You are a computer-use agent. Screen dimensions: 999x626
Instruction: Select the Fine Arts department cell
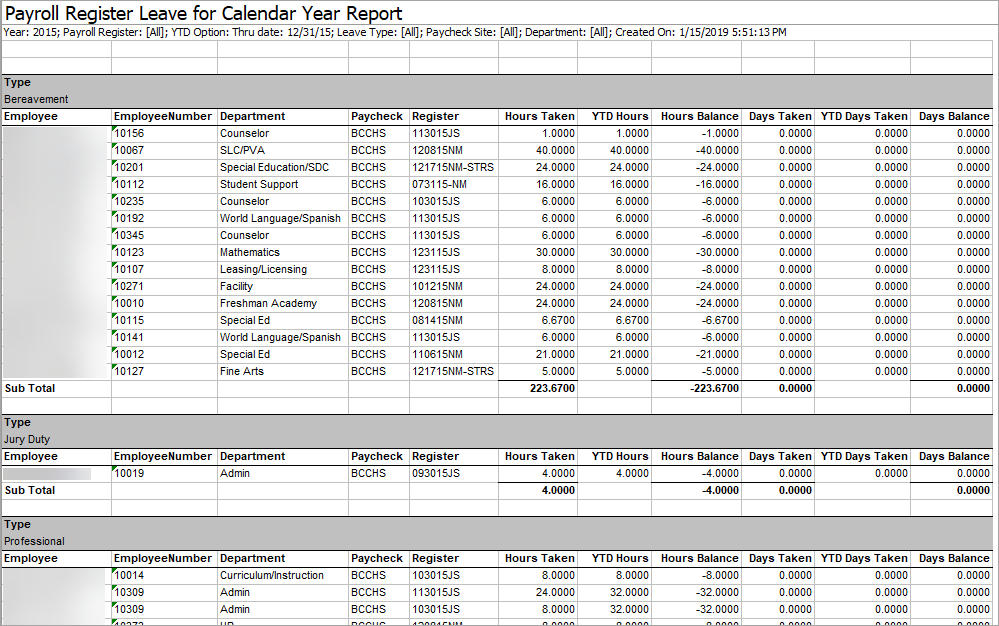coord(242,371)
